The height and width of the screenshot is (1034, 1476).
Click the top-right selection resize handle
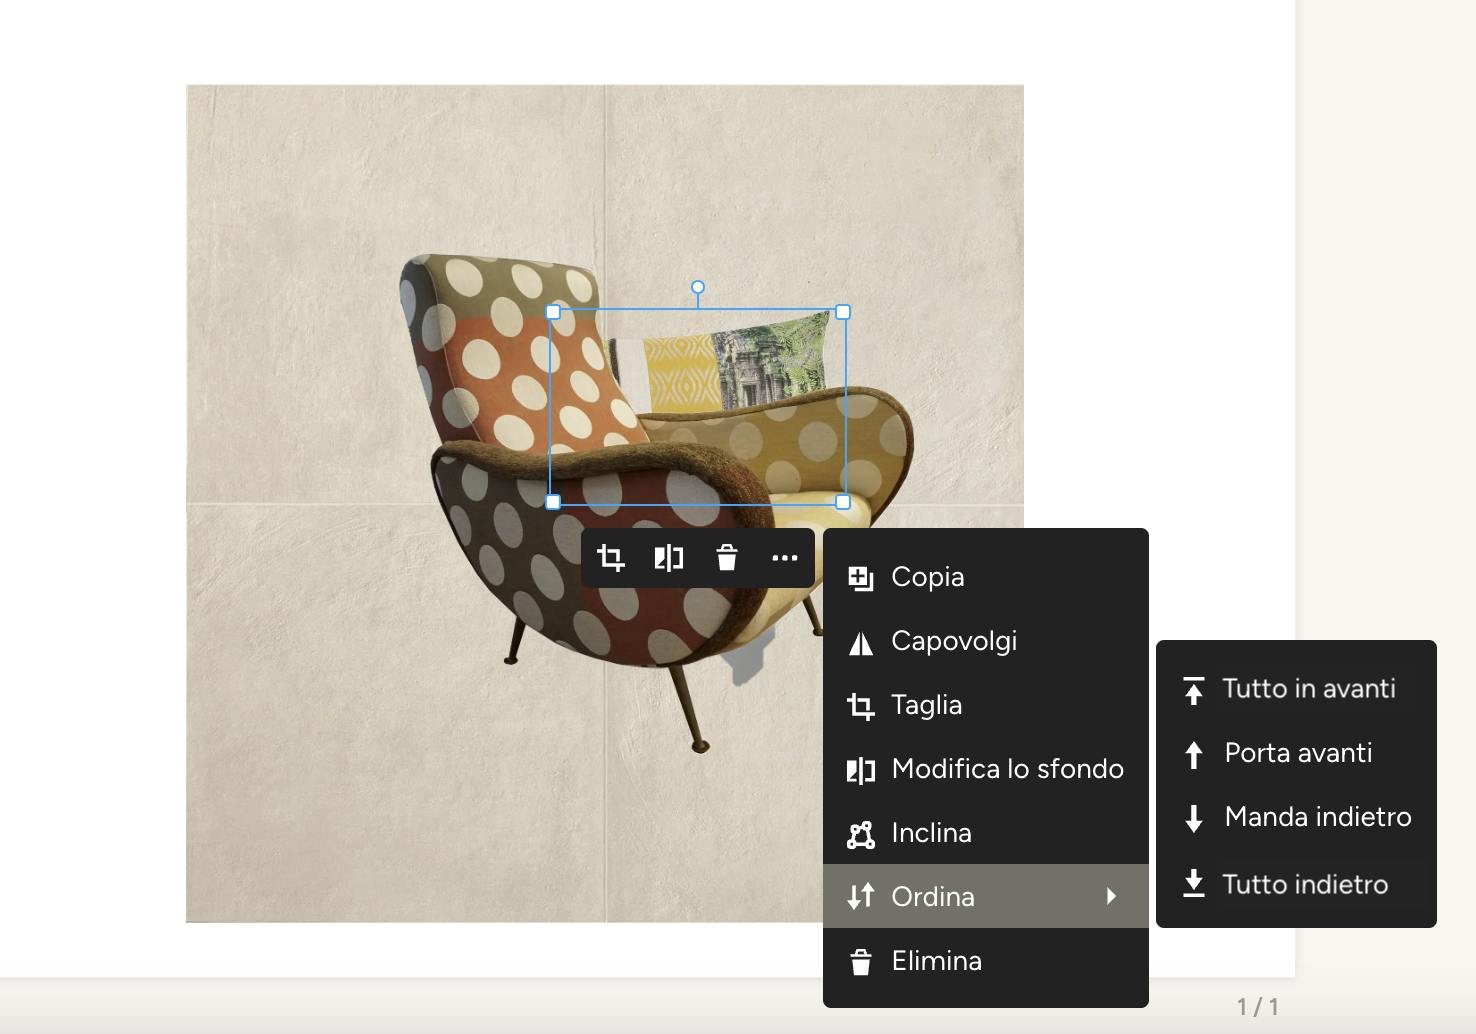tap(843, 312)
